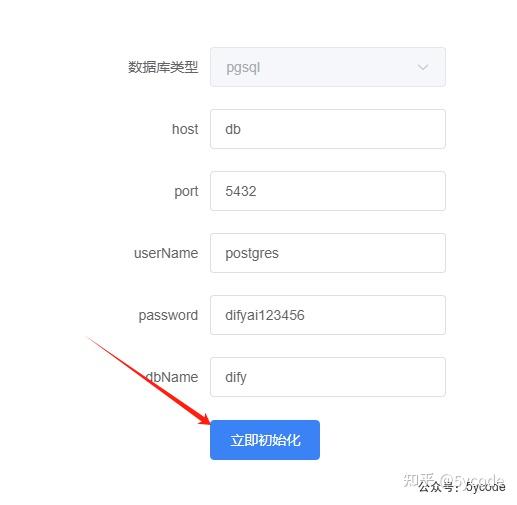Click the pgsql selected value text
The height and width of the screenshot is (505, 517).
243,68
